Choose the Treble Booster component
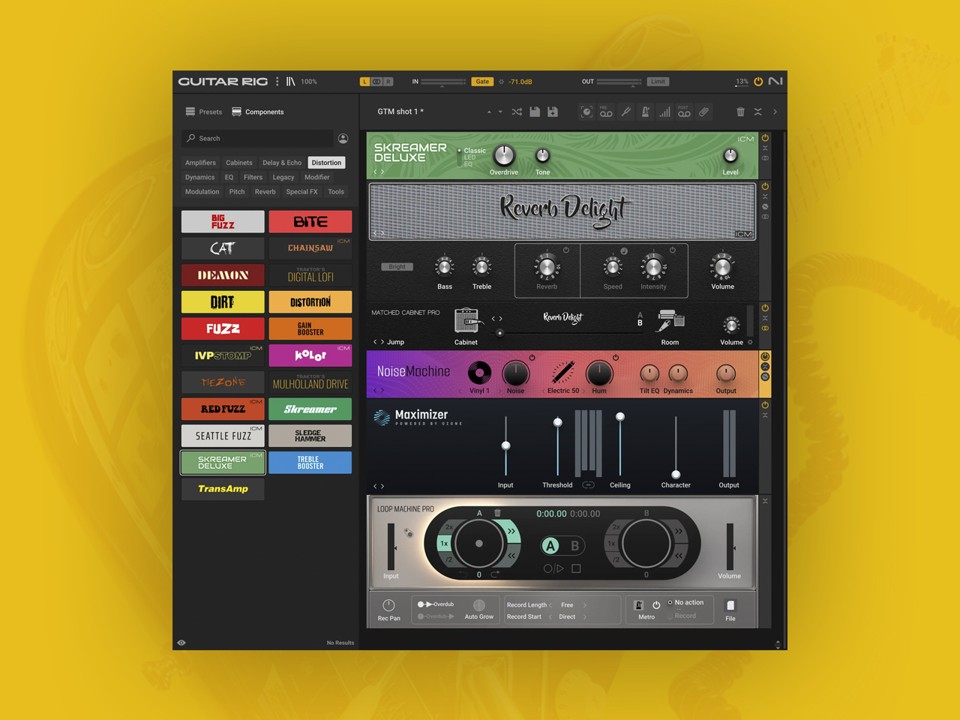Image resolution: width=960 pixels, height=720 pixels. [310, 462]
